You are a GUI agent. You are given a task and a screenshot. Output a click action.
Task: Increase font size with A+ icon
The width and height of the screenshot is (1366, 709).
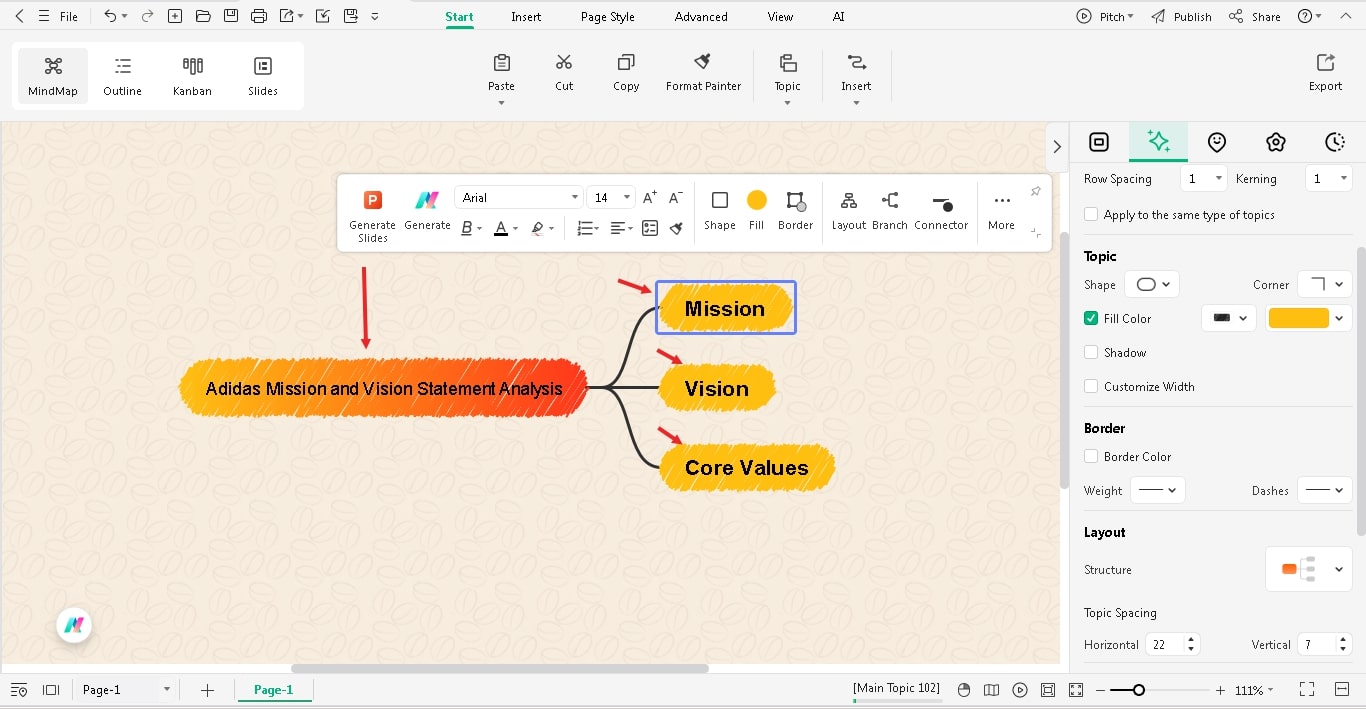click(650, 197)
